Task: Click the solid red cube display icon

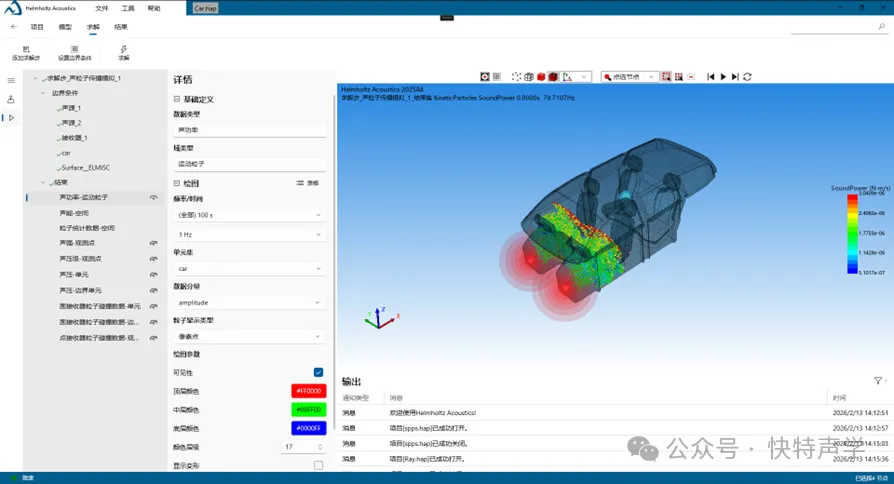Action: click(x=541, y=76)
